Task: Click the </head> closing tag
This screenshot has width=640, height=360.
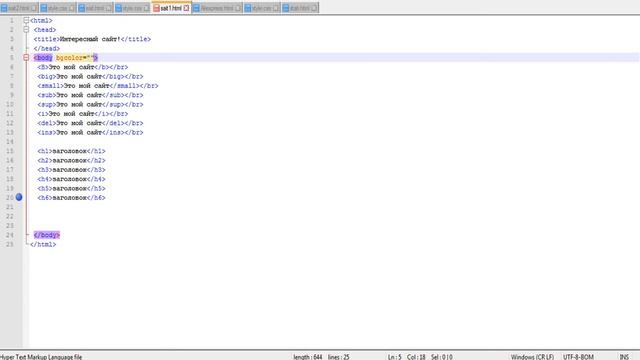Action: click(47, 49)
